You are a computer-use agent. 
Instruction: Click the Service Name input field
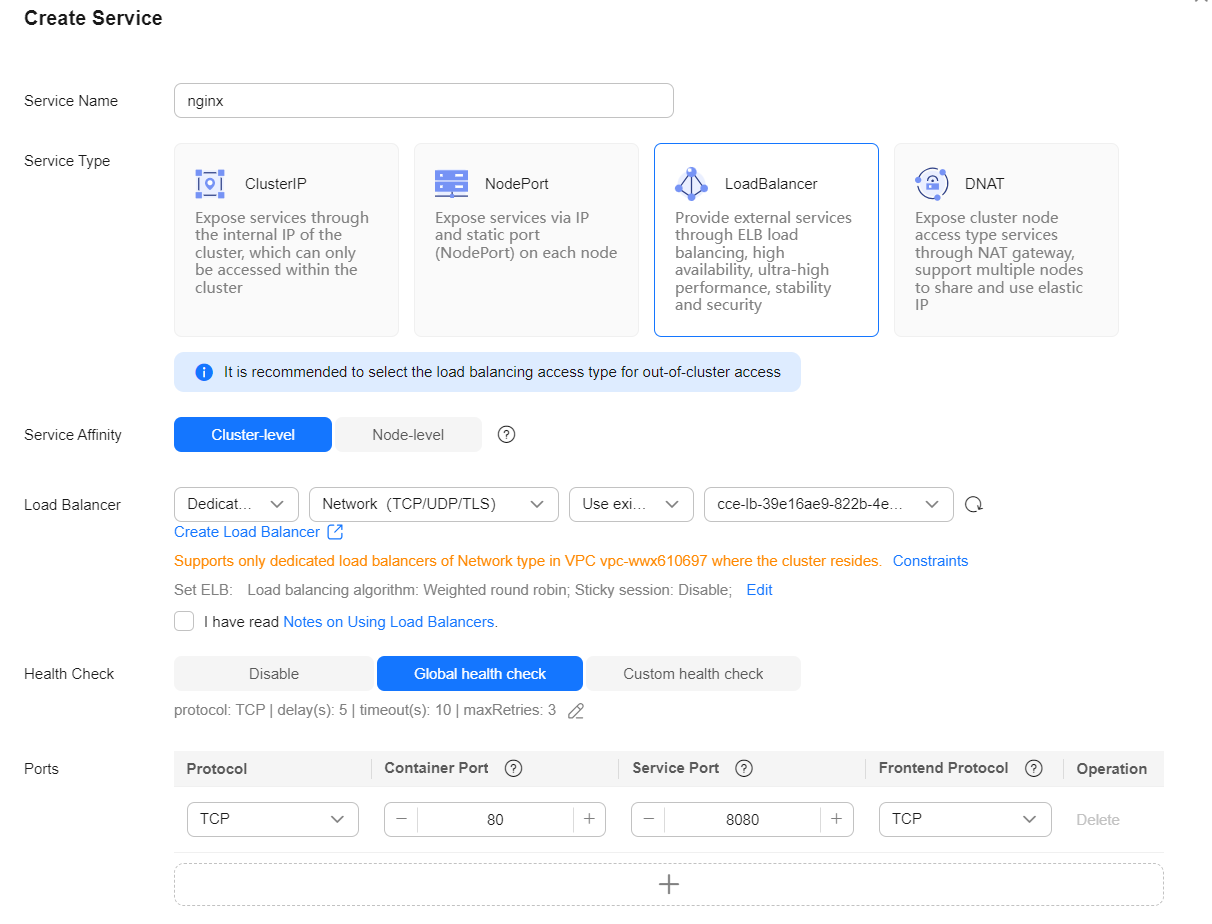[424, 101]
